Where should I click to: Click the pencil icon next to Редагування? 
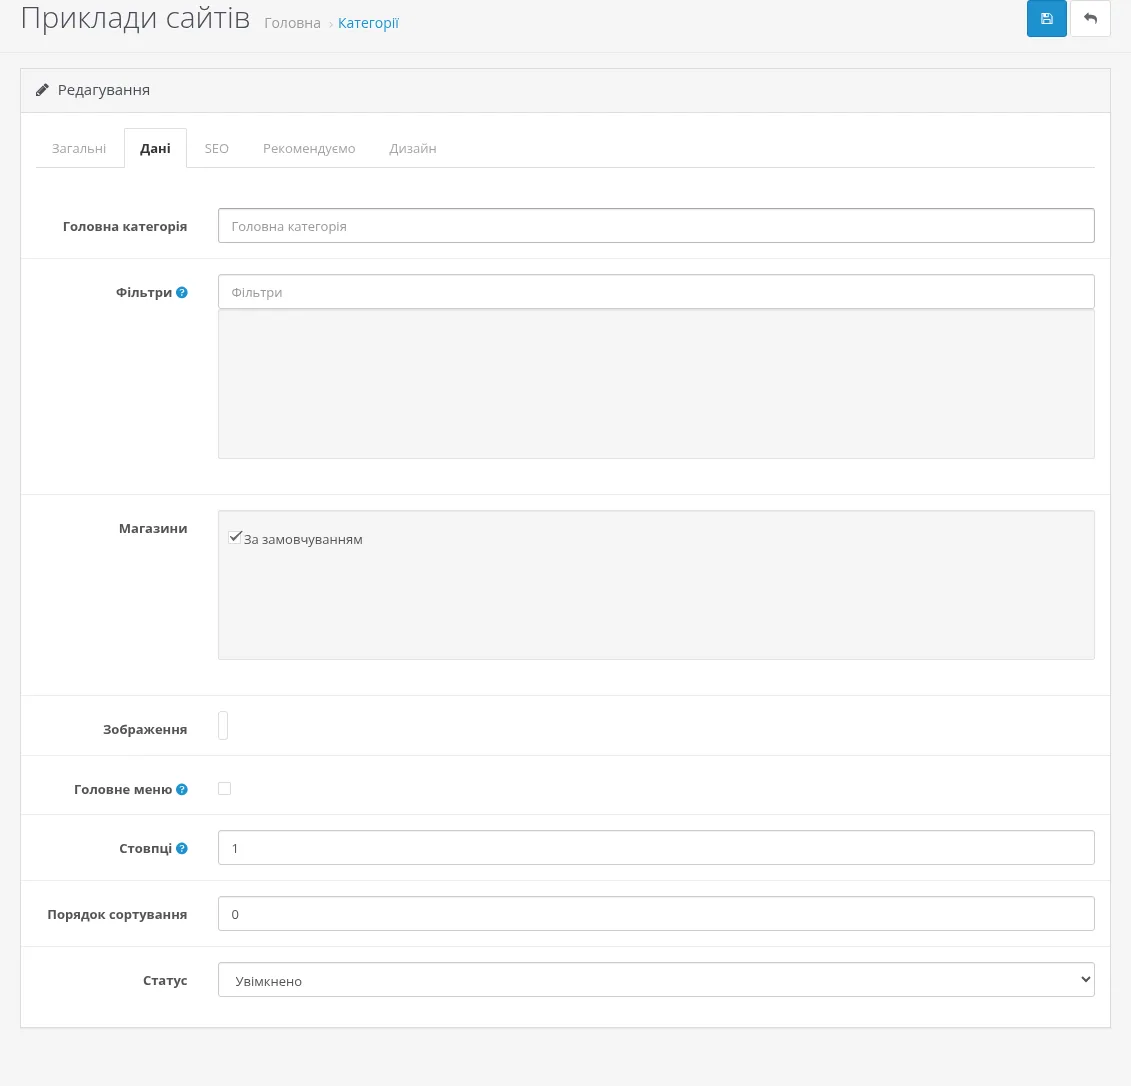tap(43, 90)
